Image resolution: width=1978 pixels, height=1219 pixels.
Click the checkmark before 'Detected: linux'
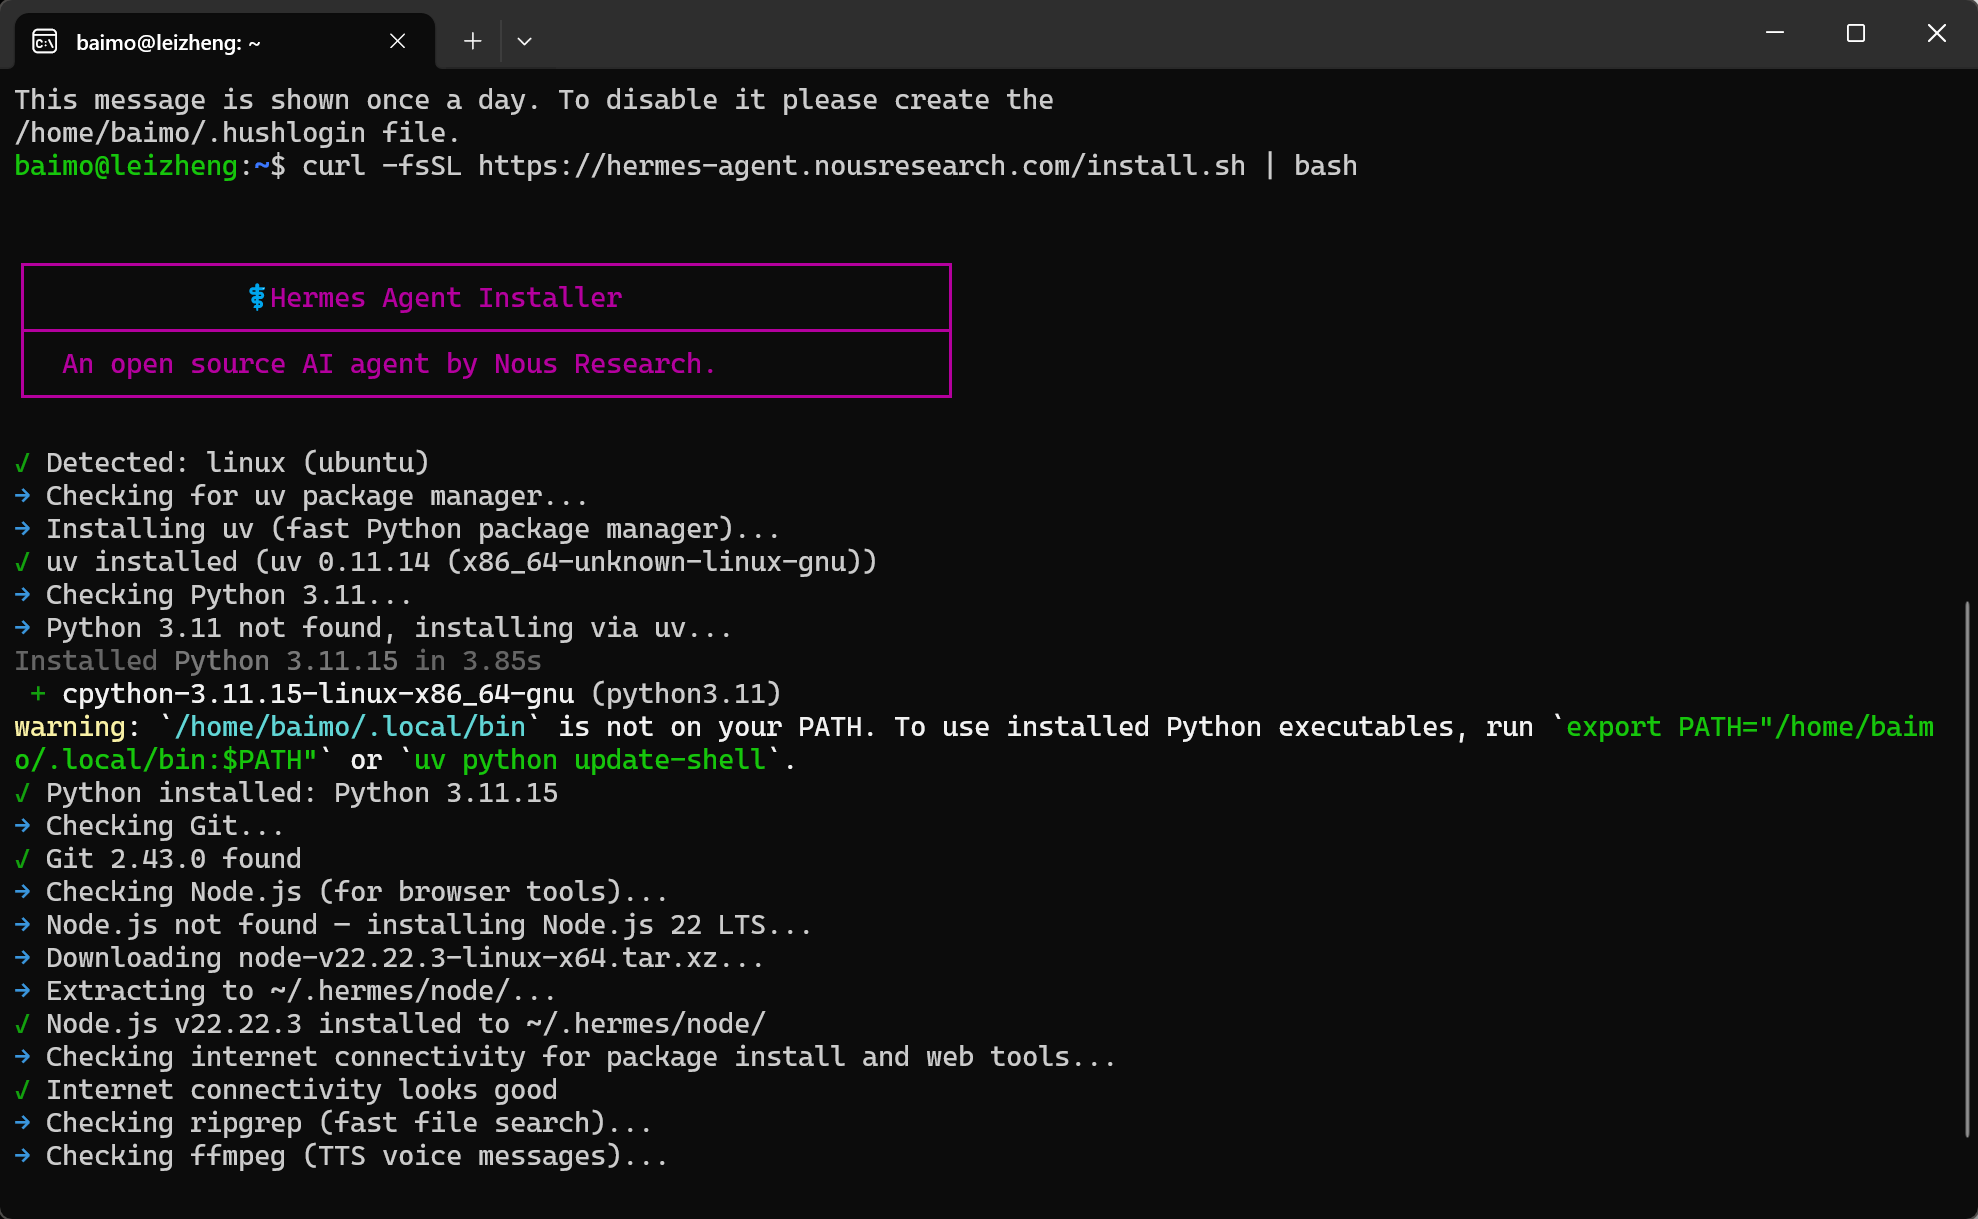23,463
